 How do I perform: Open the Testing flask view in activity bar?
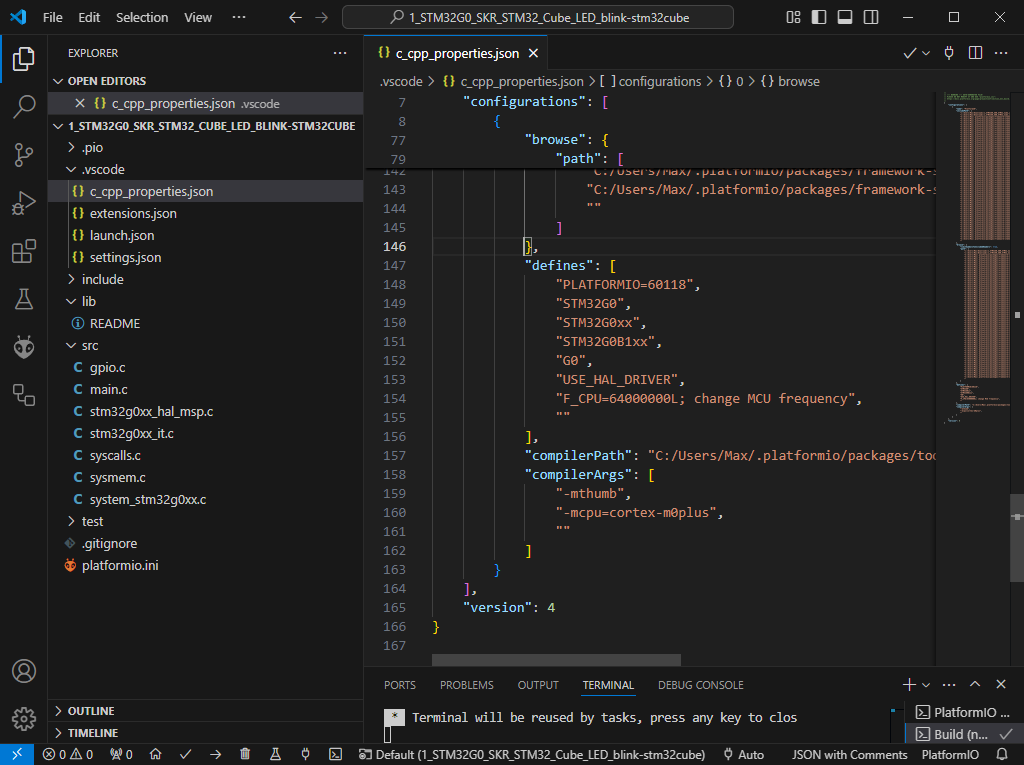click(x=24, y=299)
